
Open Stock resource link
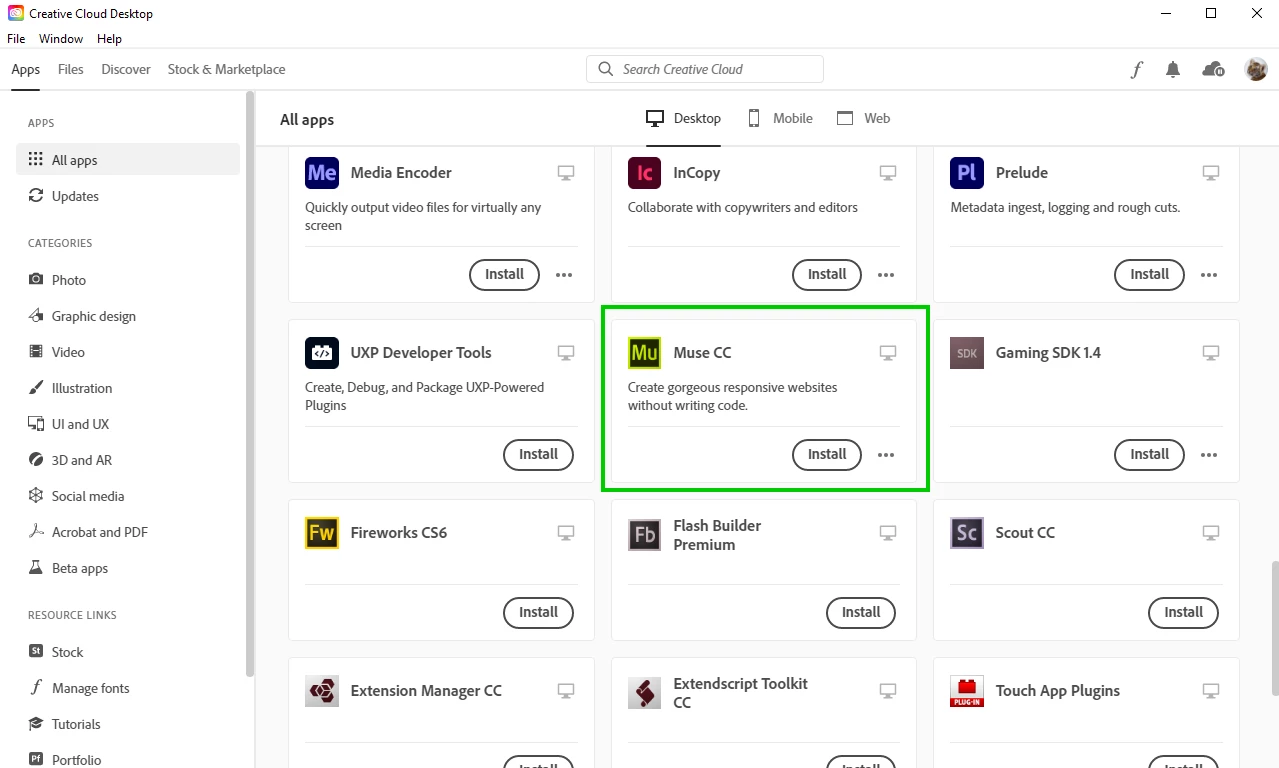[128, 652]
